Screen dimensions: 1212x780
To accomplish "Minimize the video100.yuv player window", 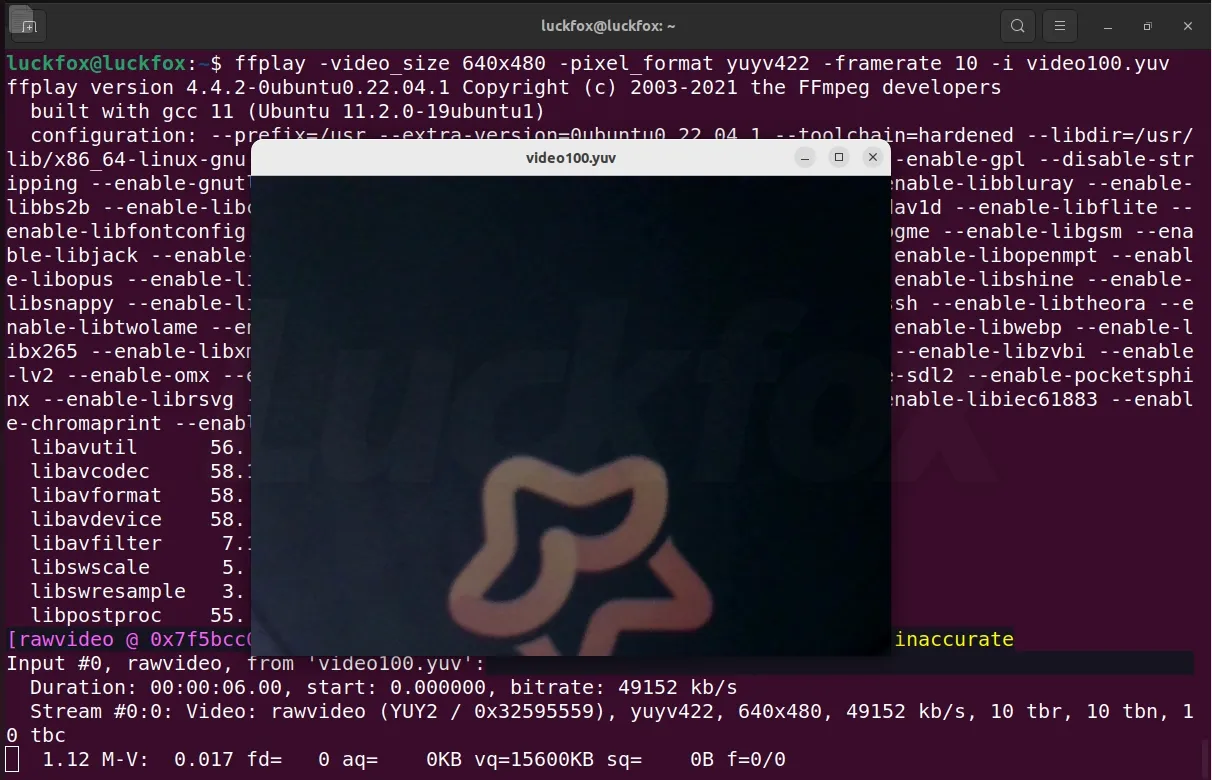I will (806, 157).
